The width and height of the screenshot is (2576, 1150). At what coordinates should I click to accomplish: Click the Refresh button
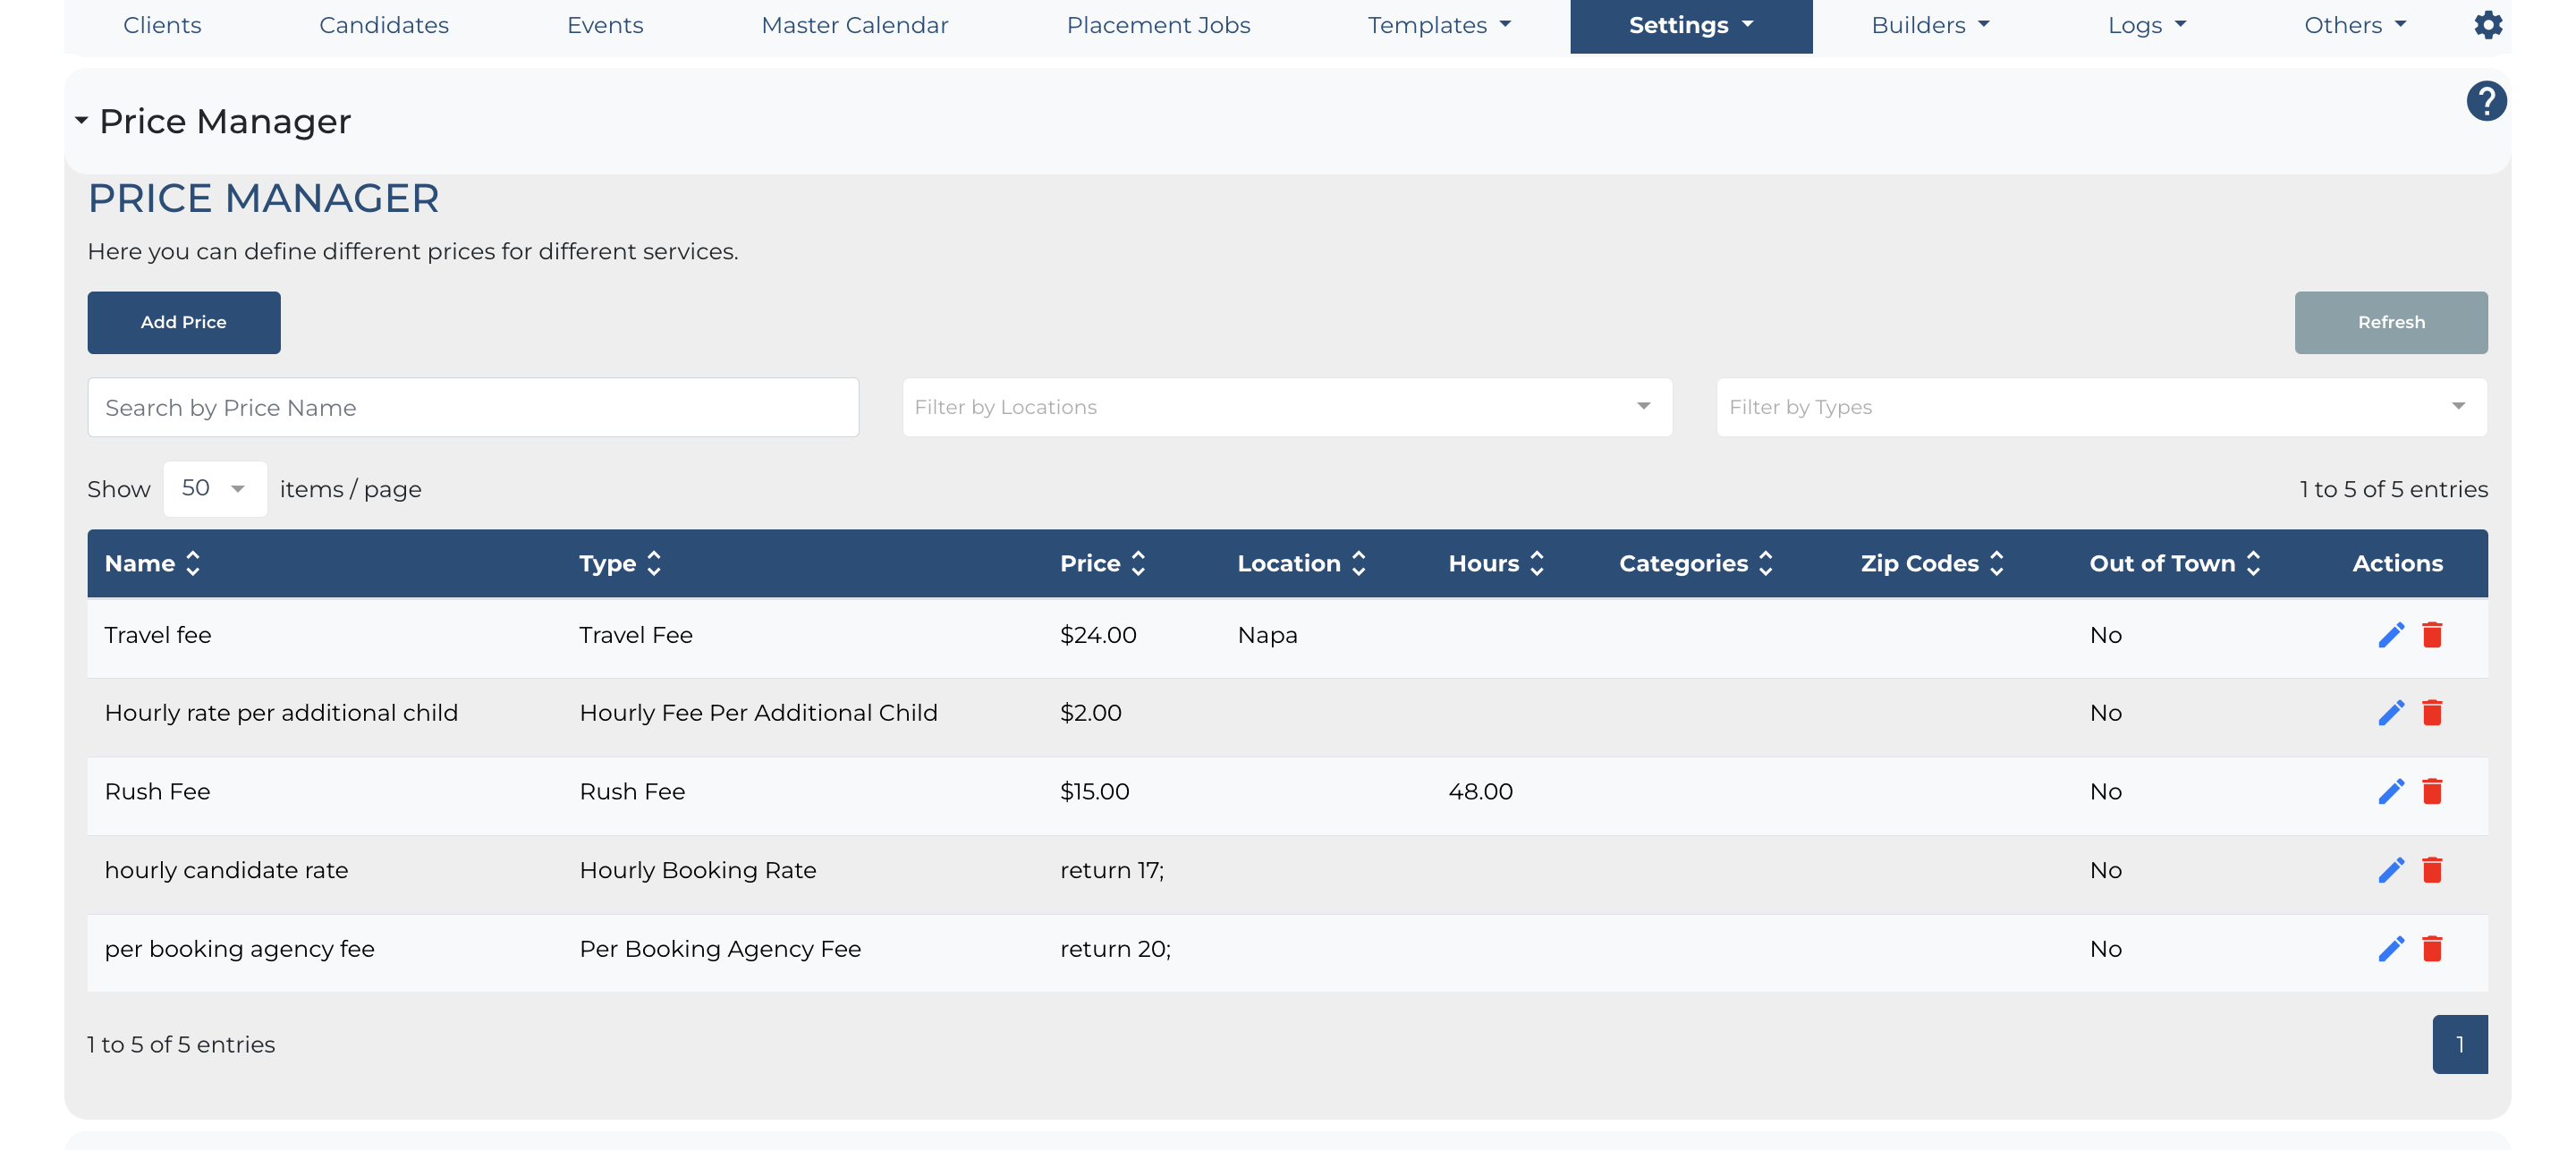(2391, 323)
